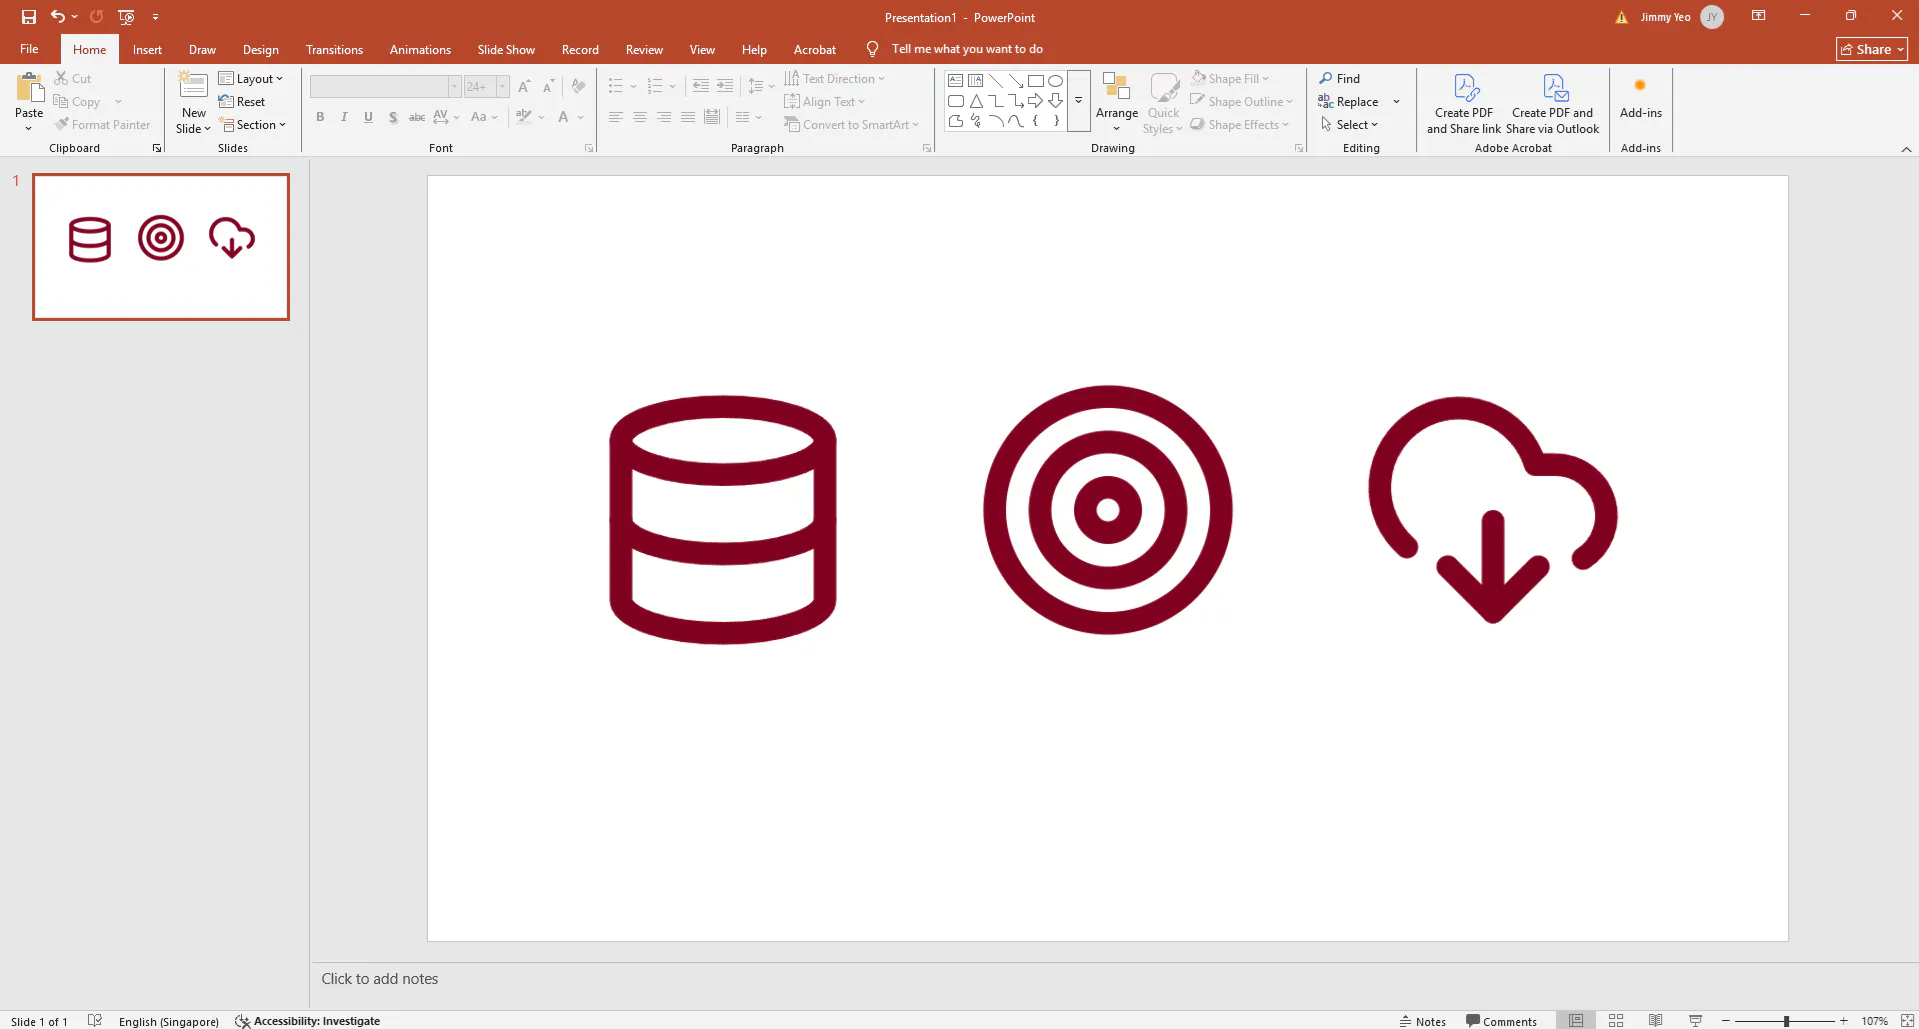1919x1029 pixels.
Task: Open the File menu
Action: tap(29, 49)
